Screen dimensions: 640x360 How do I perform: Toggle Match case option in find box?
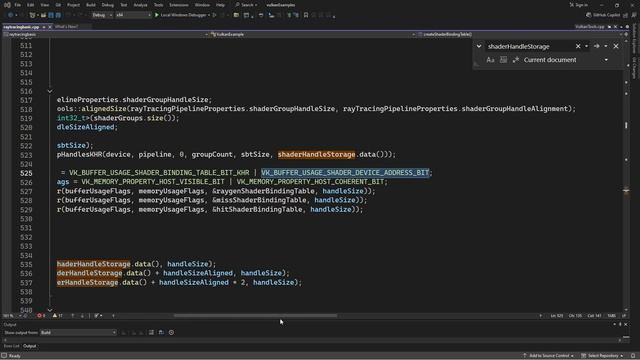490,60
